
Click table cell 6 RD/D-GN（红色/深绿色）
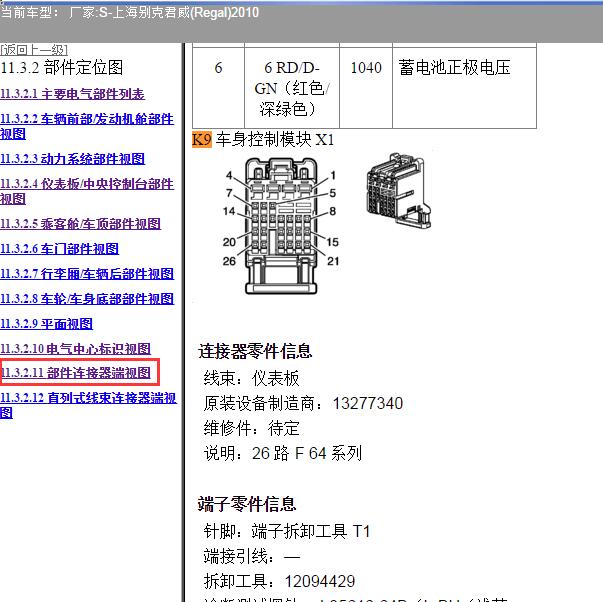point(292,88)
